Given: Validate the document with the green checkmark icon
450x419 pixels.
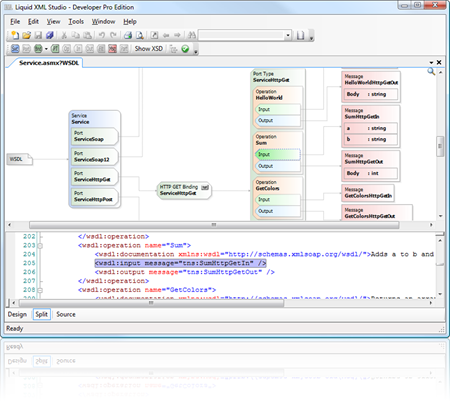Looking at the screenshot, I should 185,49.
